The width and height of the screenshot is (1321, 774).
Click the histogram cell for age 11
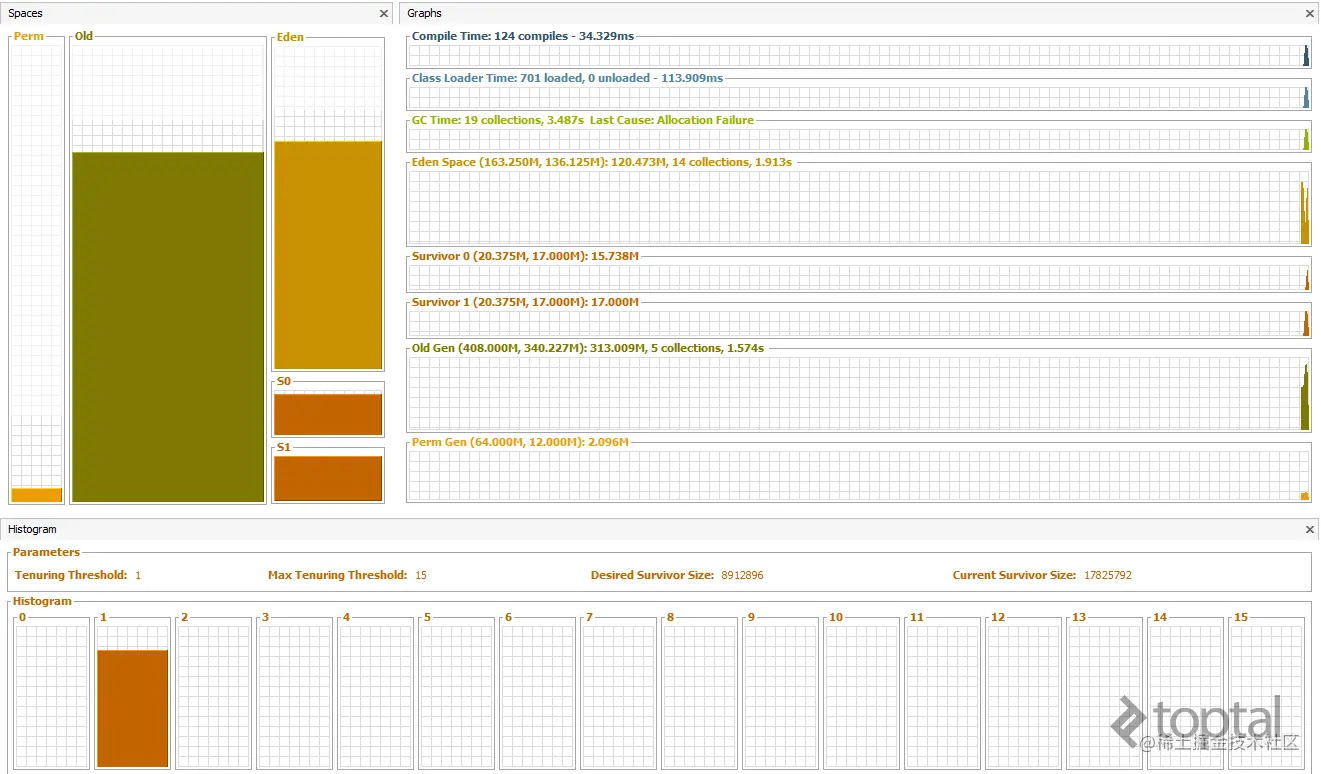(943, 696)
